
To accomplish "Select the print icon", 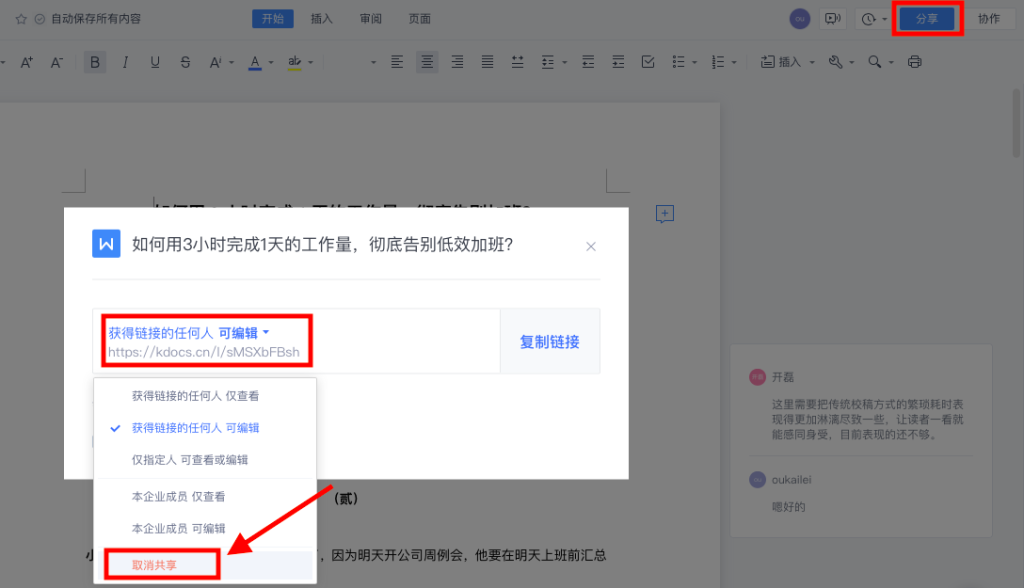I will (914, 61).
